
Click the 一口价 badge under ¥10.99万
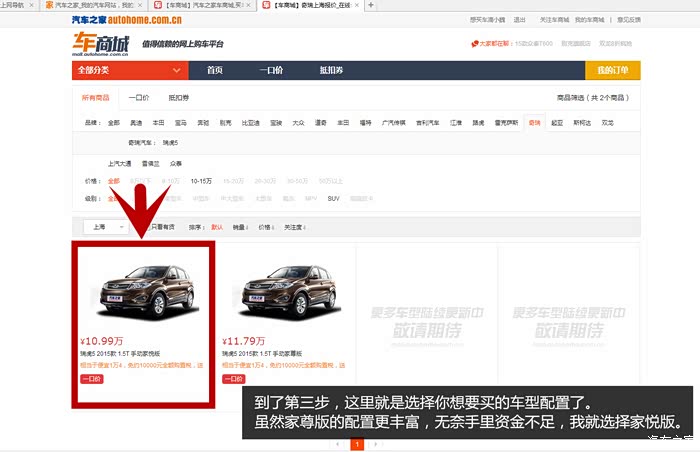[x=92, y=379]
